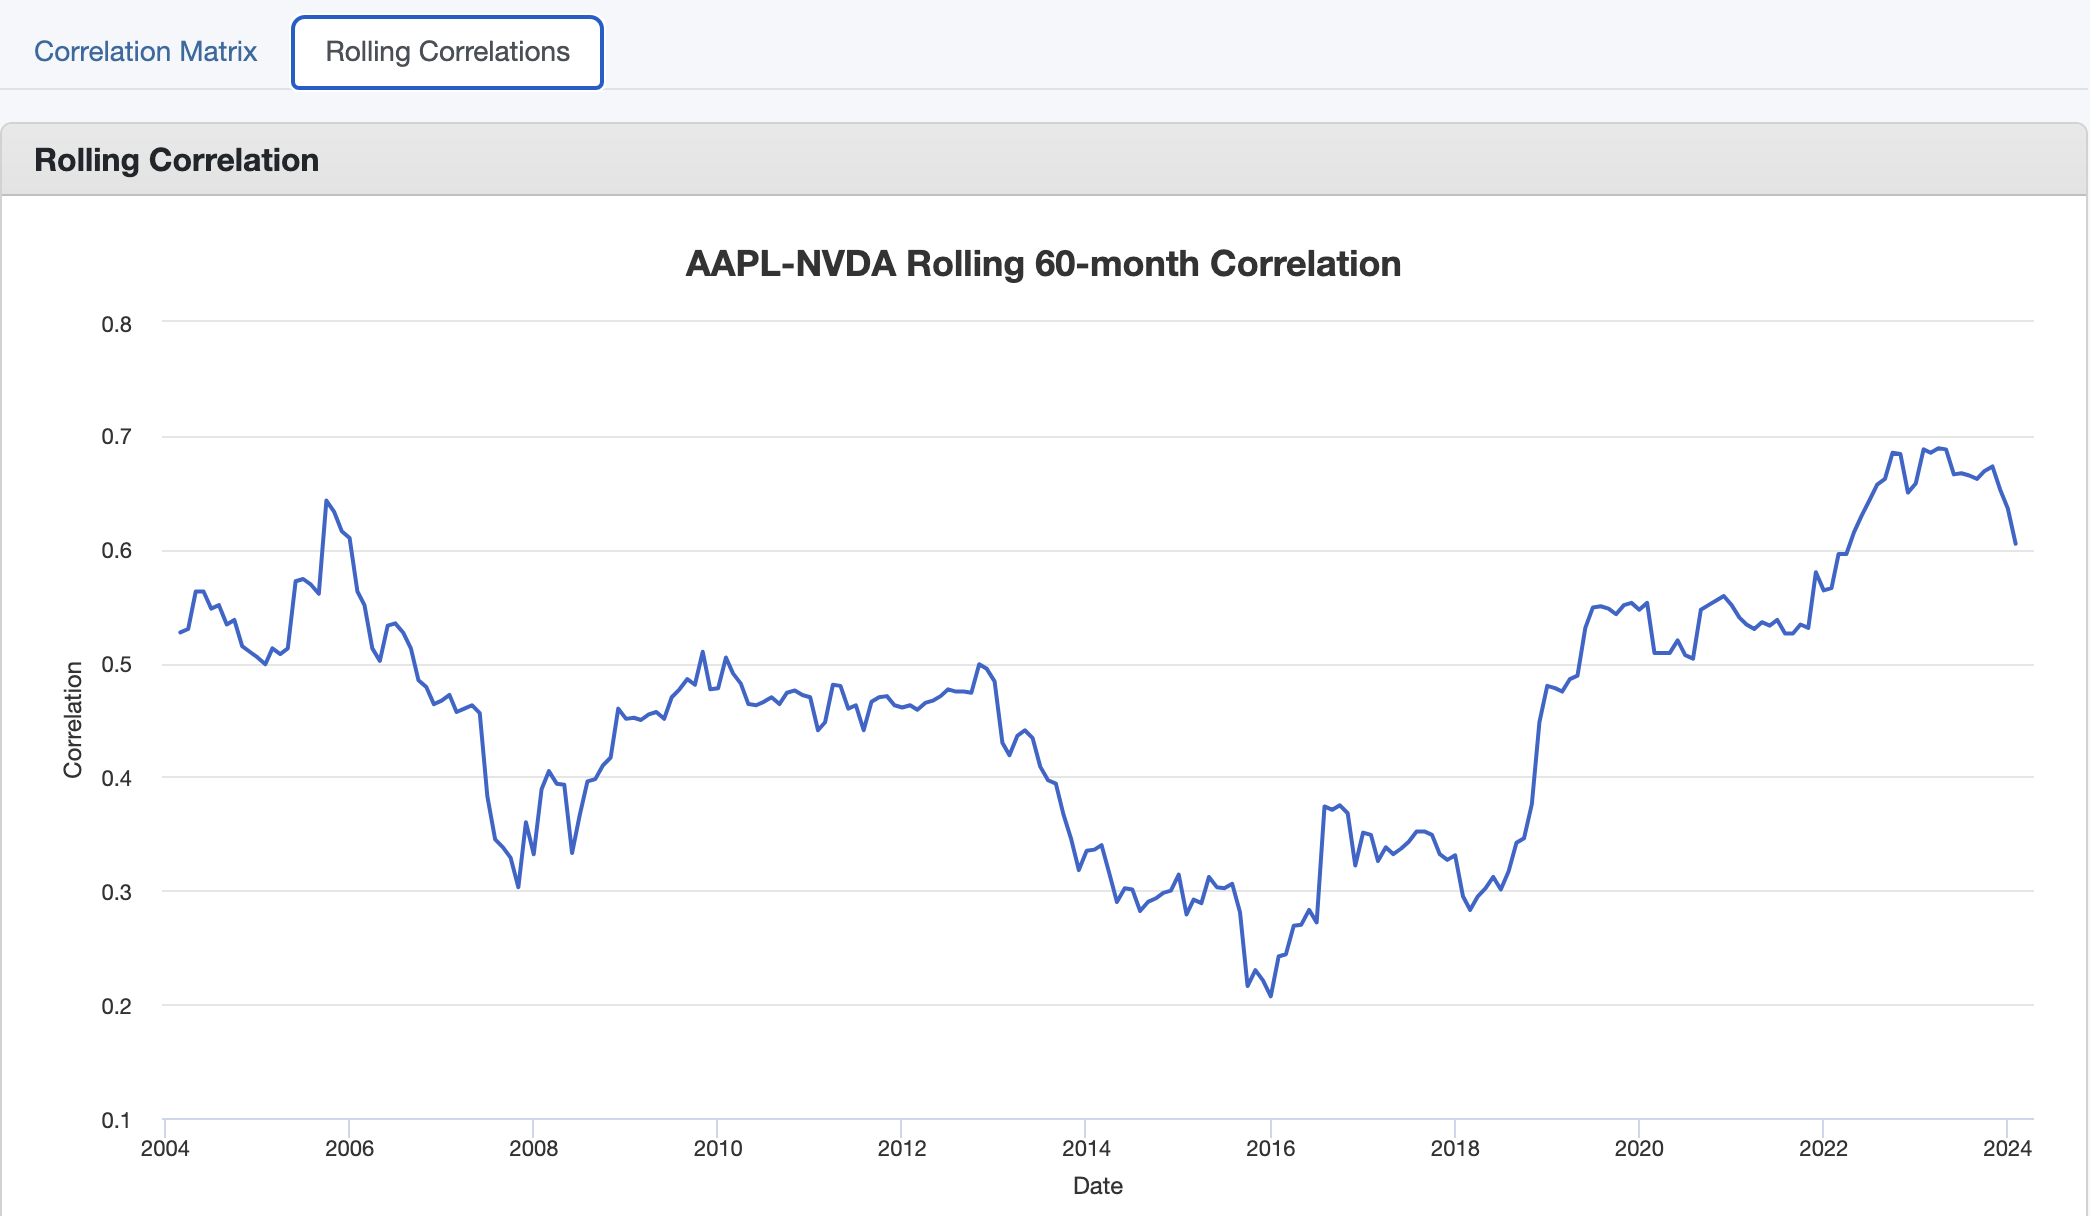Switch to the Correlation Matrix tab
2090x1216 pixels.
pos(146,51)
